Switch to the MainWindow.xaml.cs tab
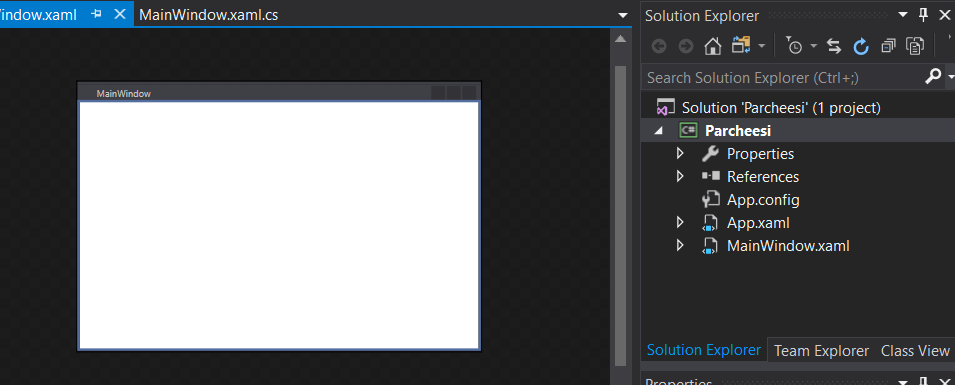Screen dimensions: 955x385 (x=209, y=15)
